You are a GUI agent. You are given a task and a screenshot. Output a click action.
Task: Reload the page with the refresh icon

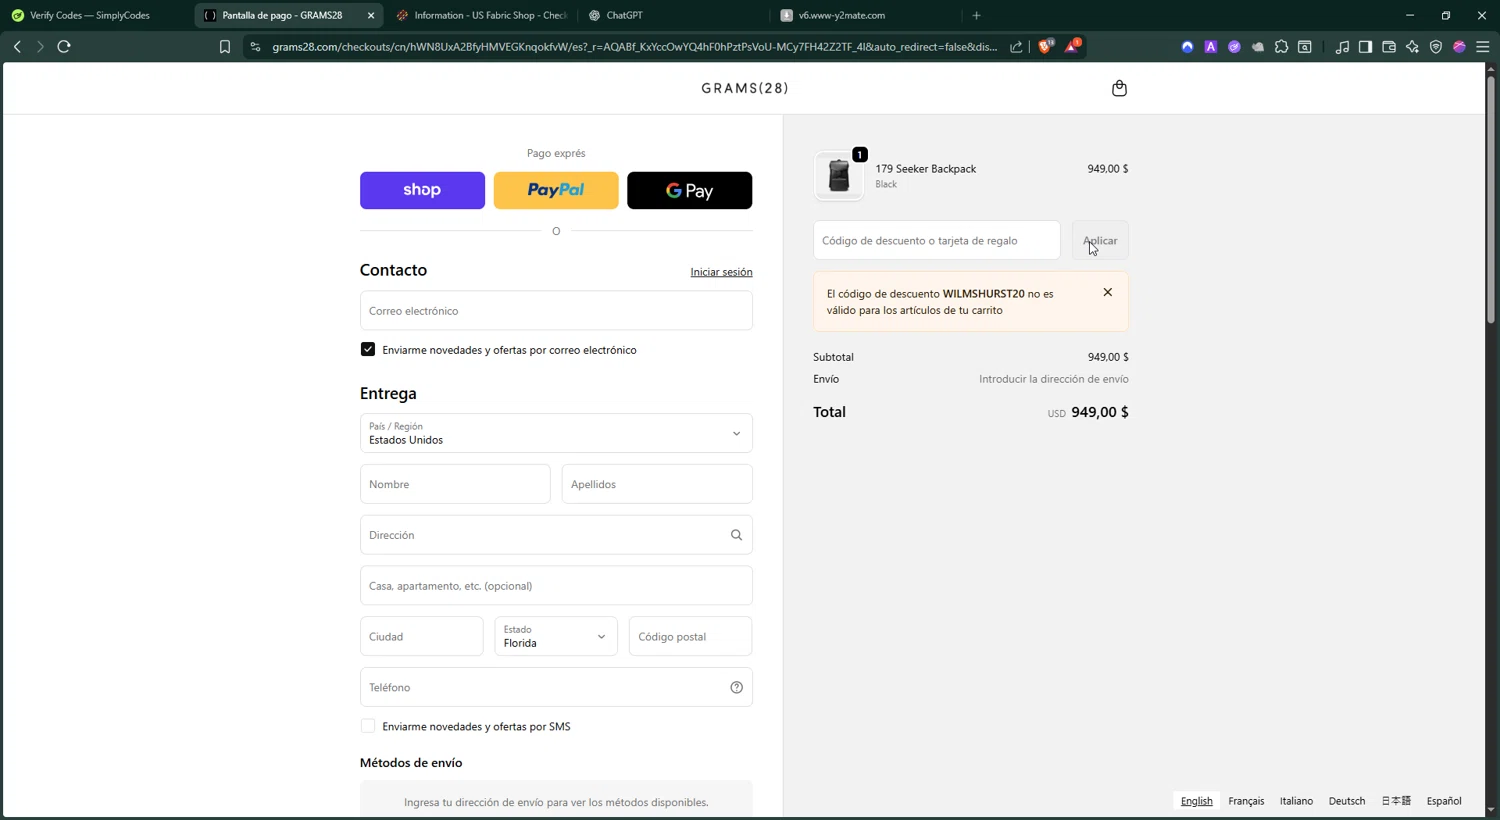click(64, 47)
